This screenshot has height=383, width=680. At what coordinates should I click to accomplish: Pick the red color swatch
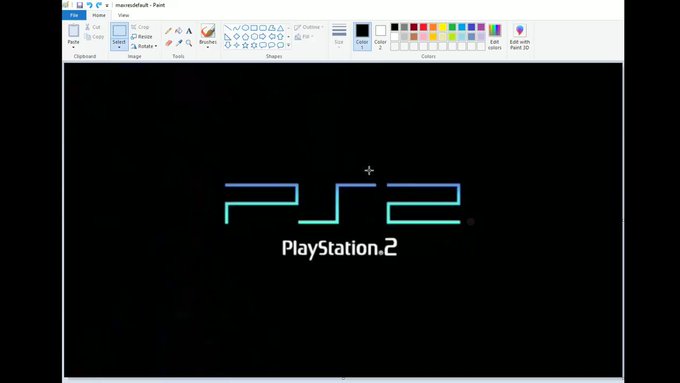tap(423, 27)
